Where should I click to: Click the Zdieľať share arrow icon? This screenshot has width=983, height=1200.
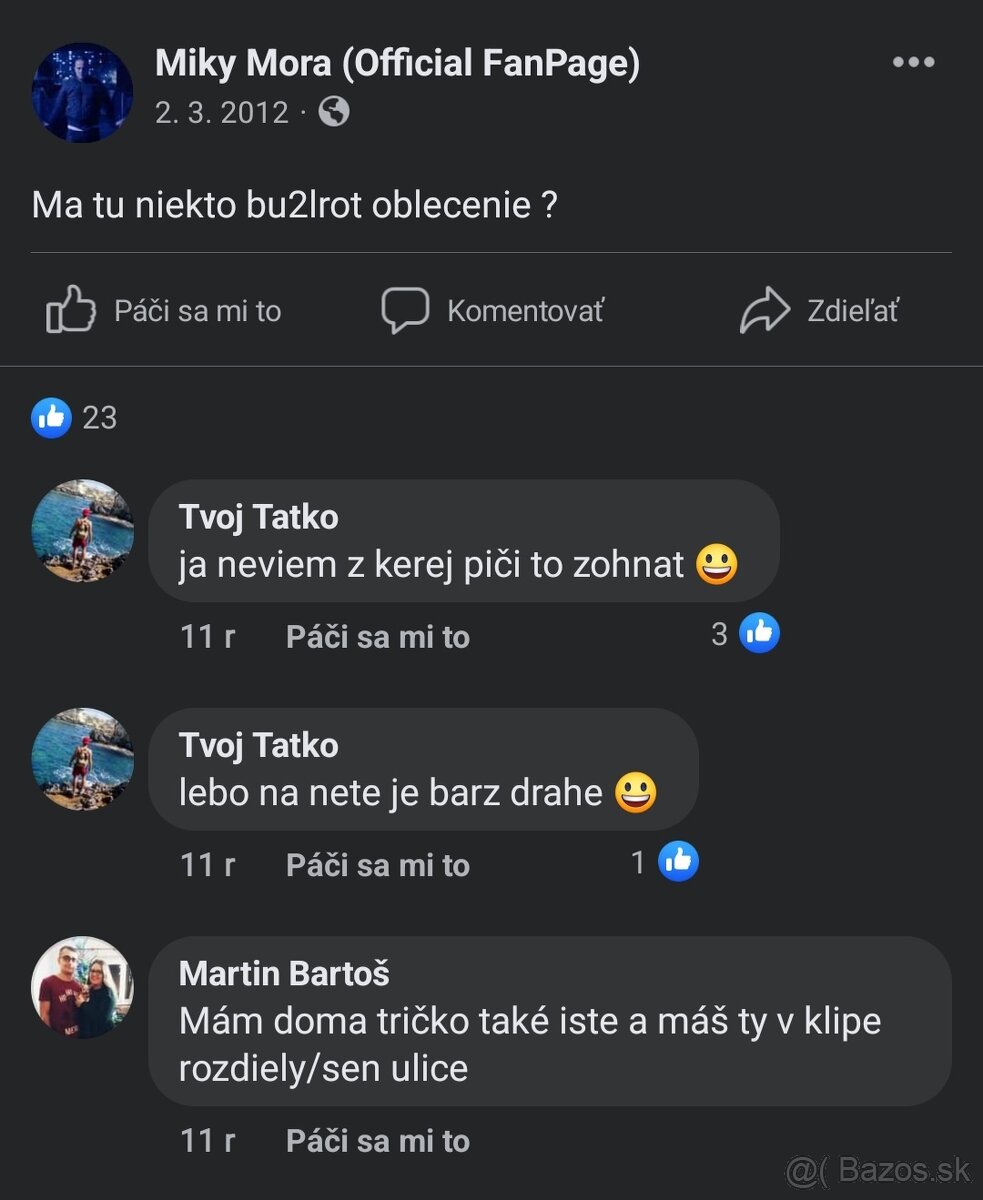tap(765, 310)
